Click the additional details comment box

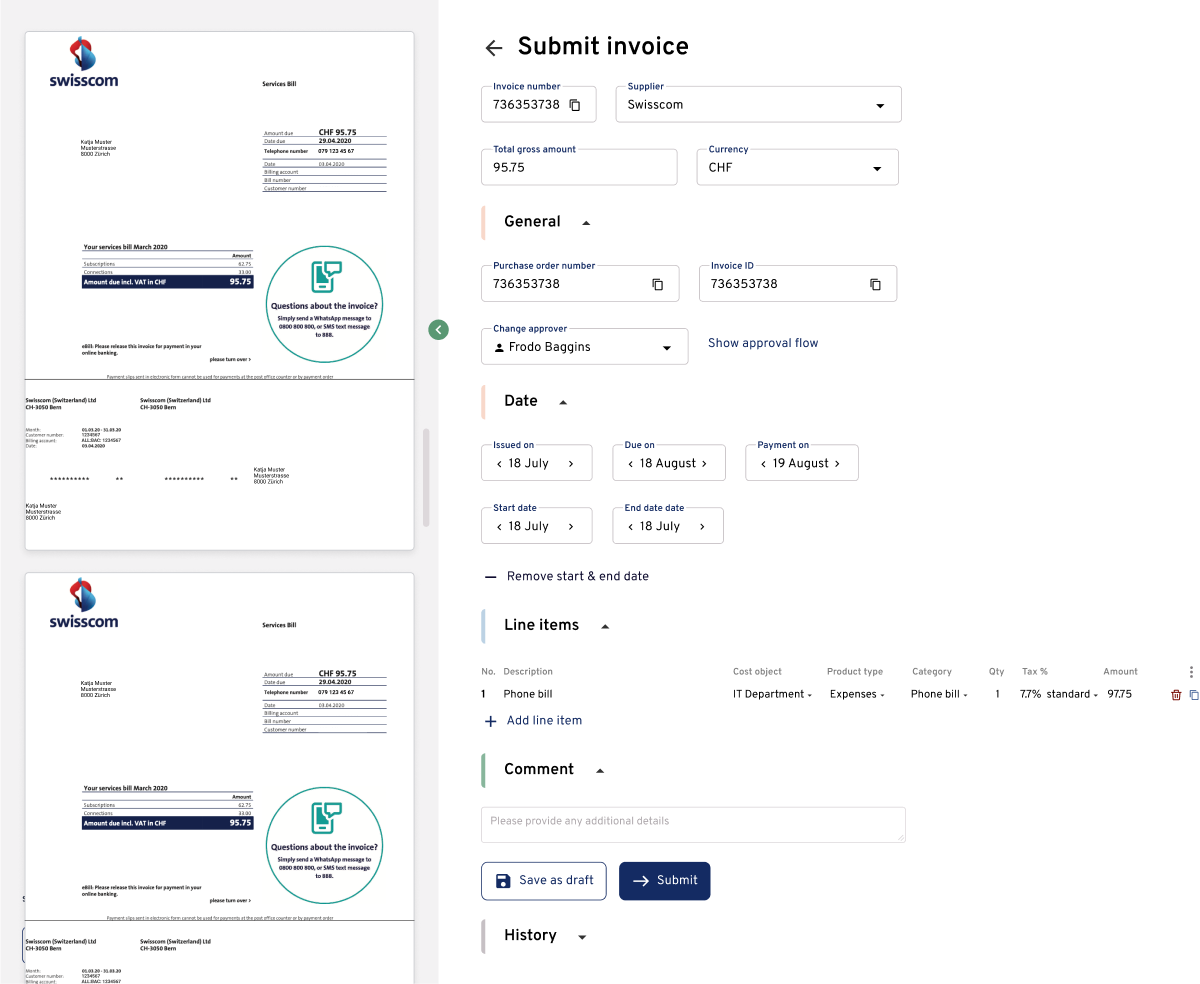[693, 824]
